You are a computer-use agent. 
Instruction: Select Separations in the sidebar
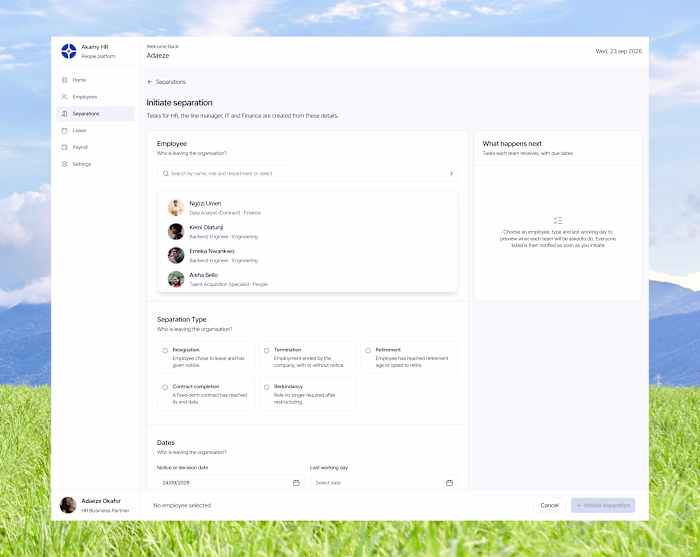coord(95,114)
